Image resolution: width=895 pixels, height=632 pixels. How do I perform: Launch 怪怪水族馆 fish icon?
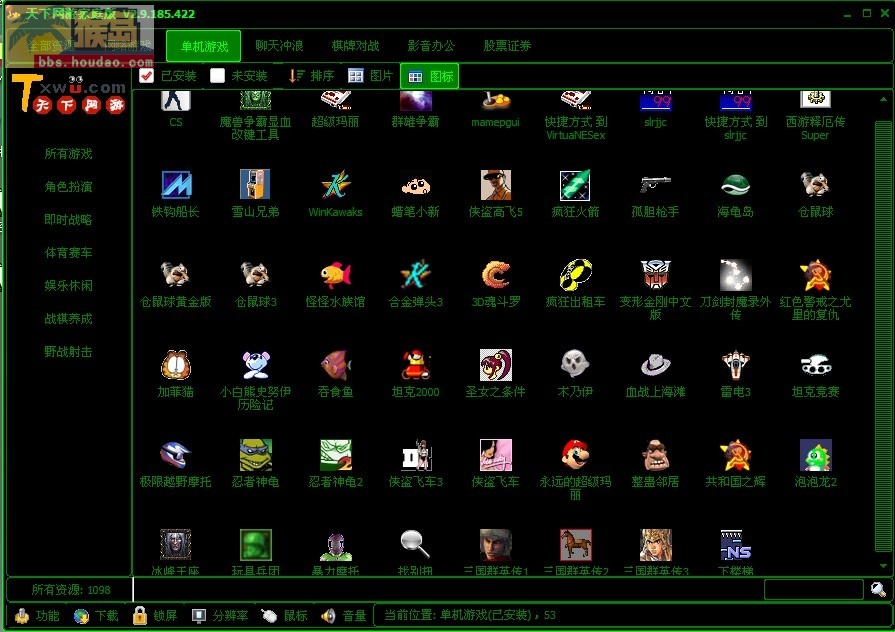[336, 275]
